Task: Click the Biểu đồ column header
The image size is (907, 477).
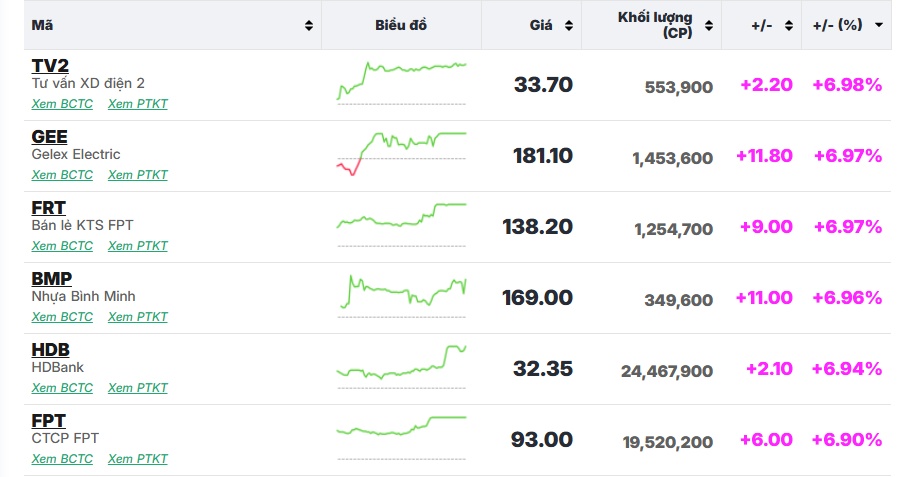Action: (401, 25)
